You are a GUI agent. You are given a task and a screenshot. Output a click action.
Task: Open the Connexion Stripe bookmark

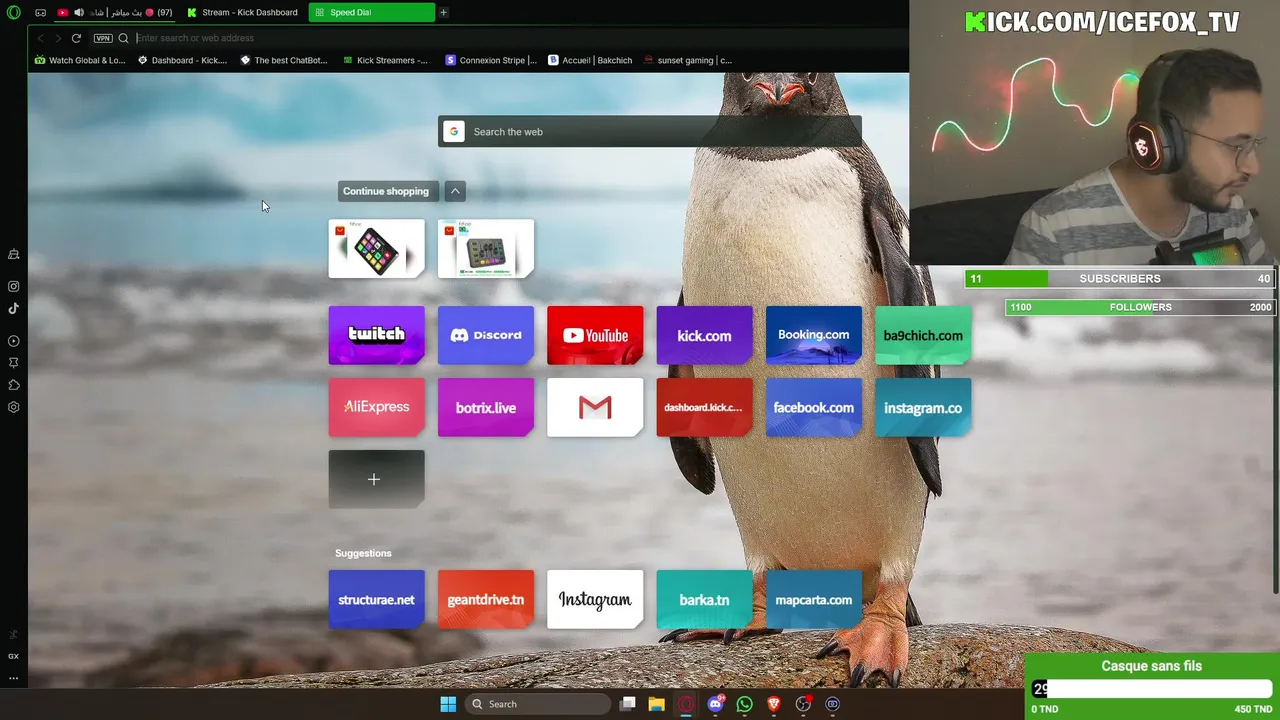click(x=491, y=60)
